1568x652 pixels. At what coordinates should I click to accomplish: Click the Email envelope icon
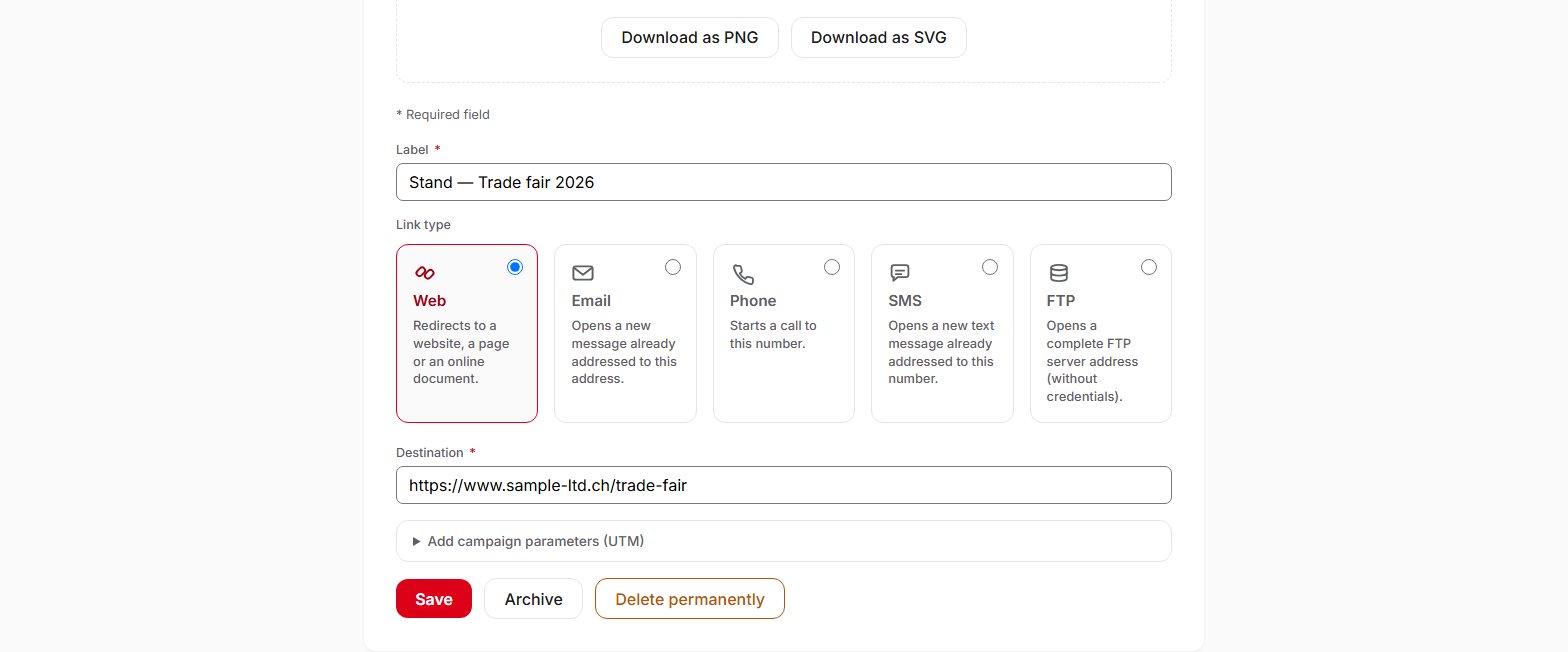click(583, 273)
